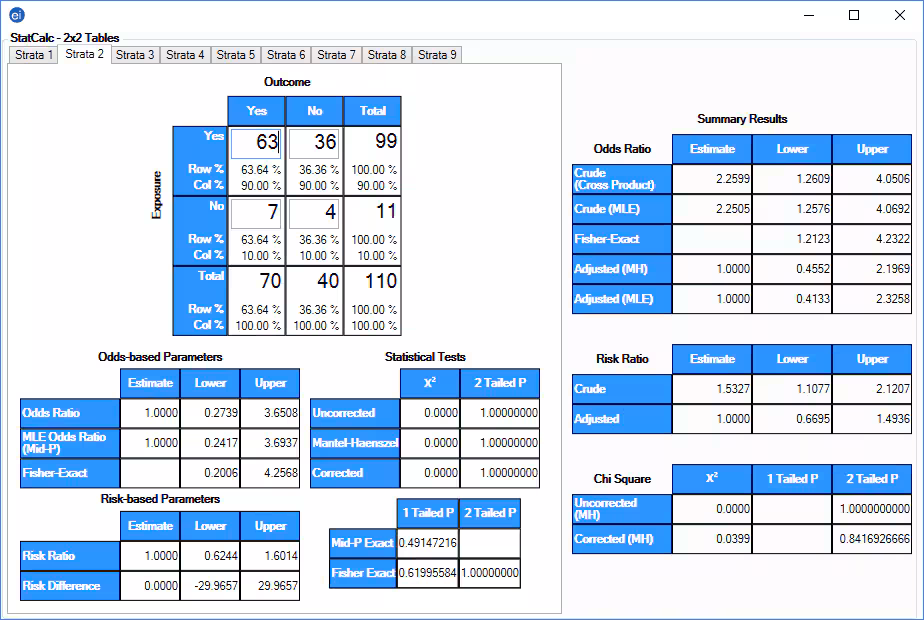
Task: Click the Outcome Yes column header
Action: pyautogui.click(x=256, y=111)
